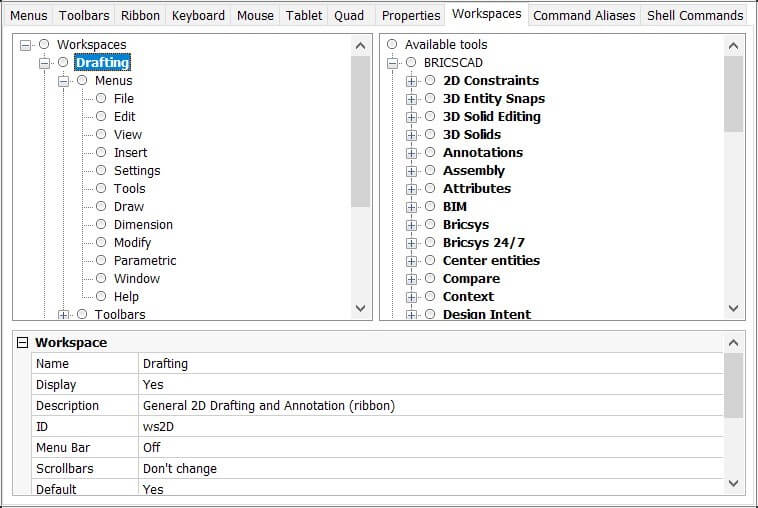
Task: Select the Dimension menu entry
Action: coord(143,225)
